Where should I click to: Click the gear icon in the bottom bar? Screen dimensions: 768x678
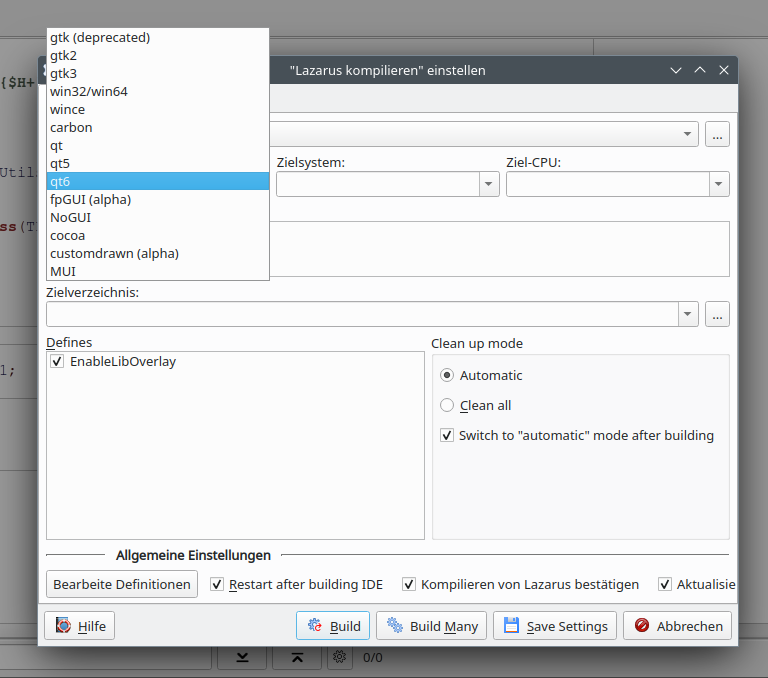click(x=340, y=657)
